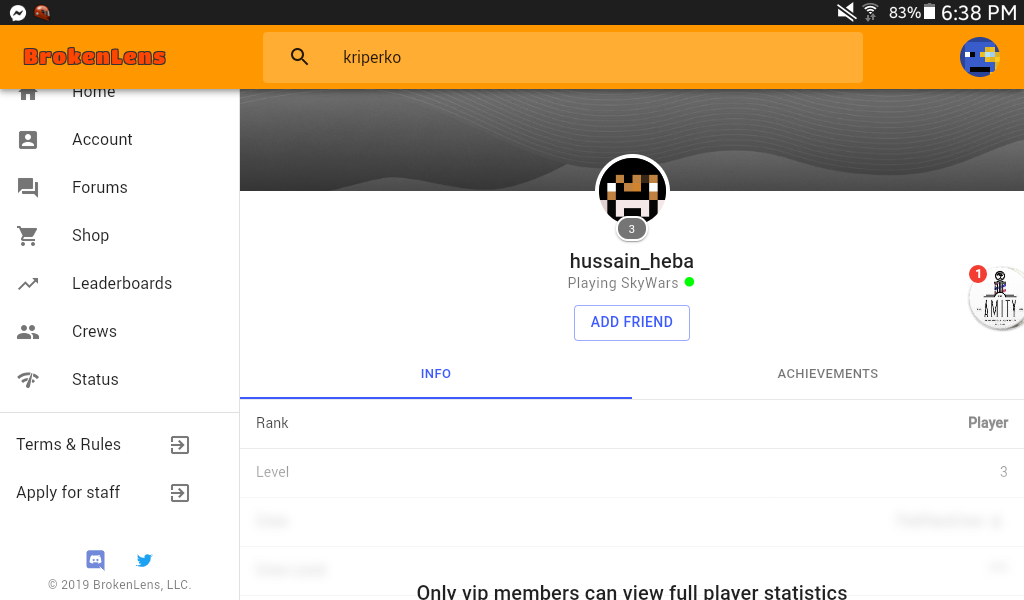The image size is (1024, 600).
Task: Switch to the ACHIEVEMENTS tab
Action: [827, 374]
